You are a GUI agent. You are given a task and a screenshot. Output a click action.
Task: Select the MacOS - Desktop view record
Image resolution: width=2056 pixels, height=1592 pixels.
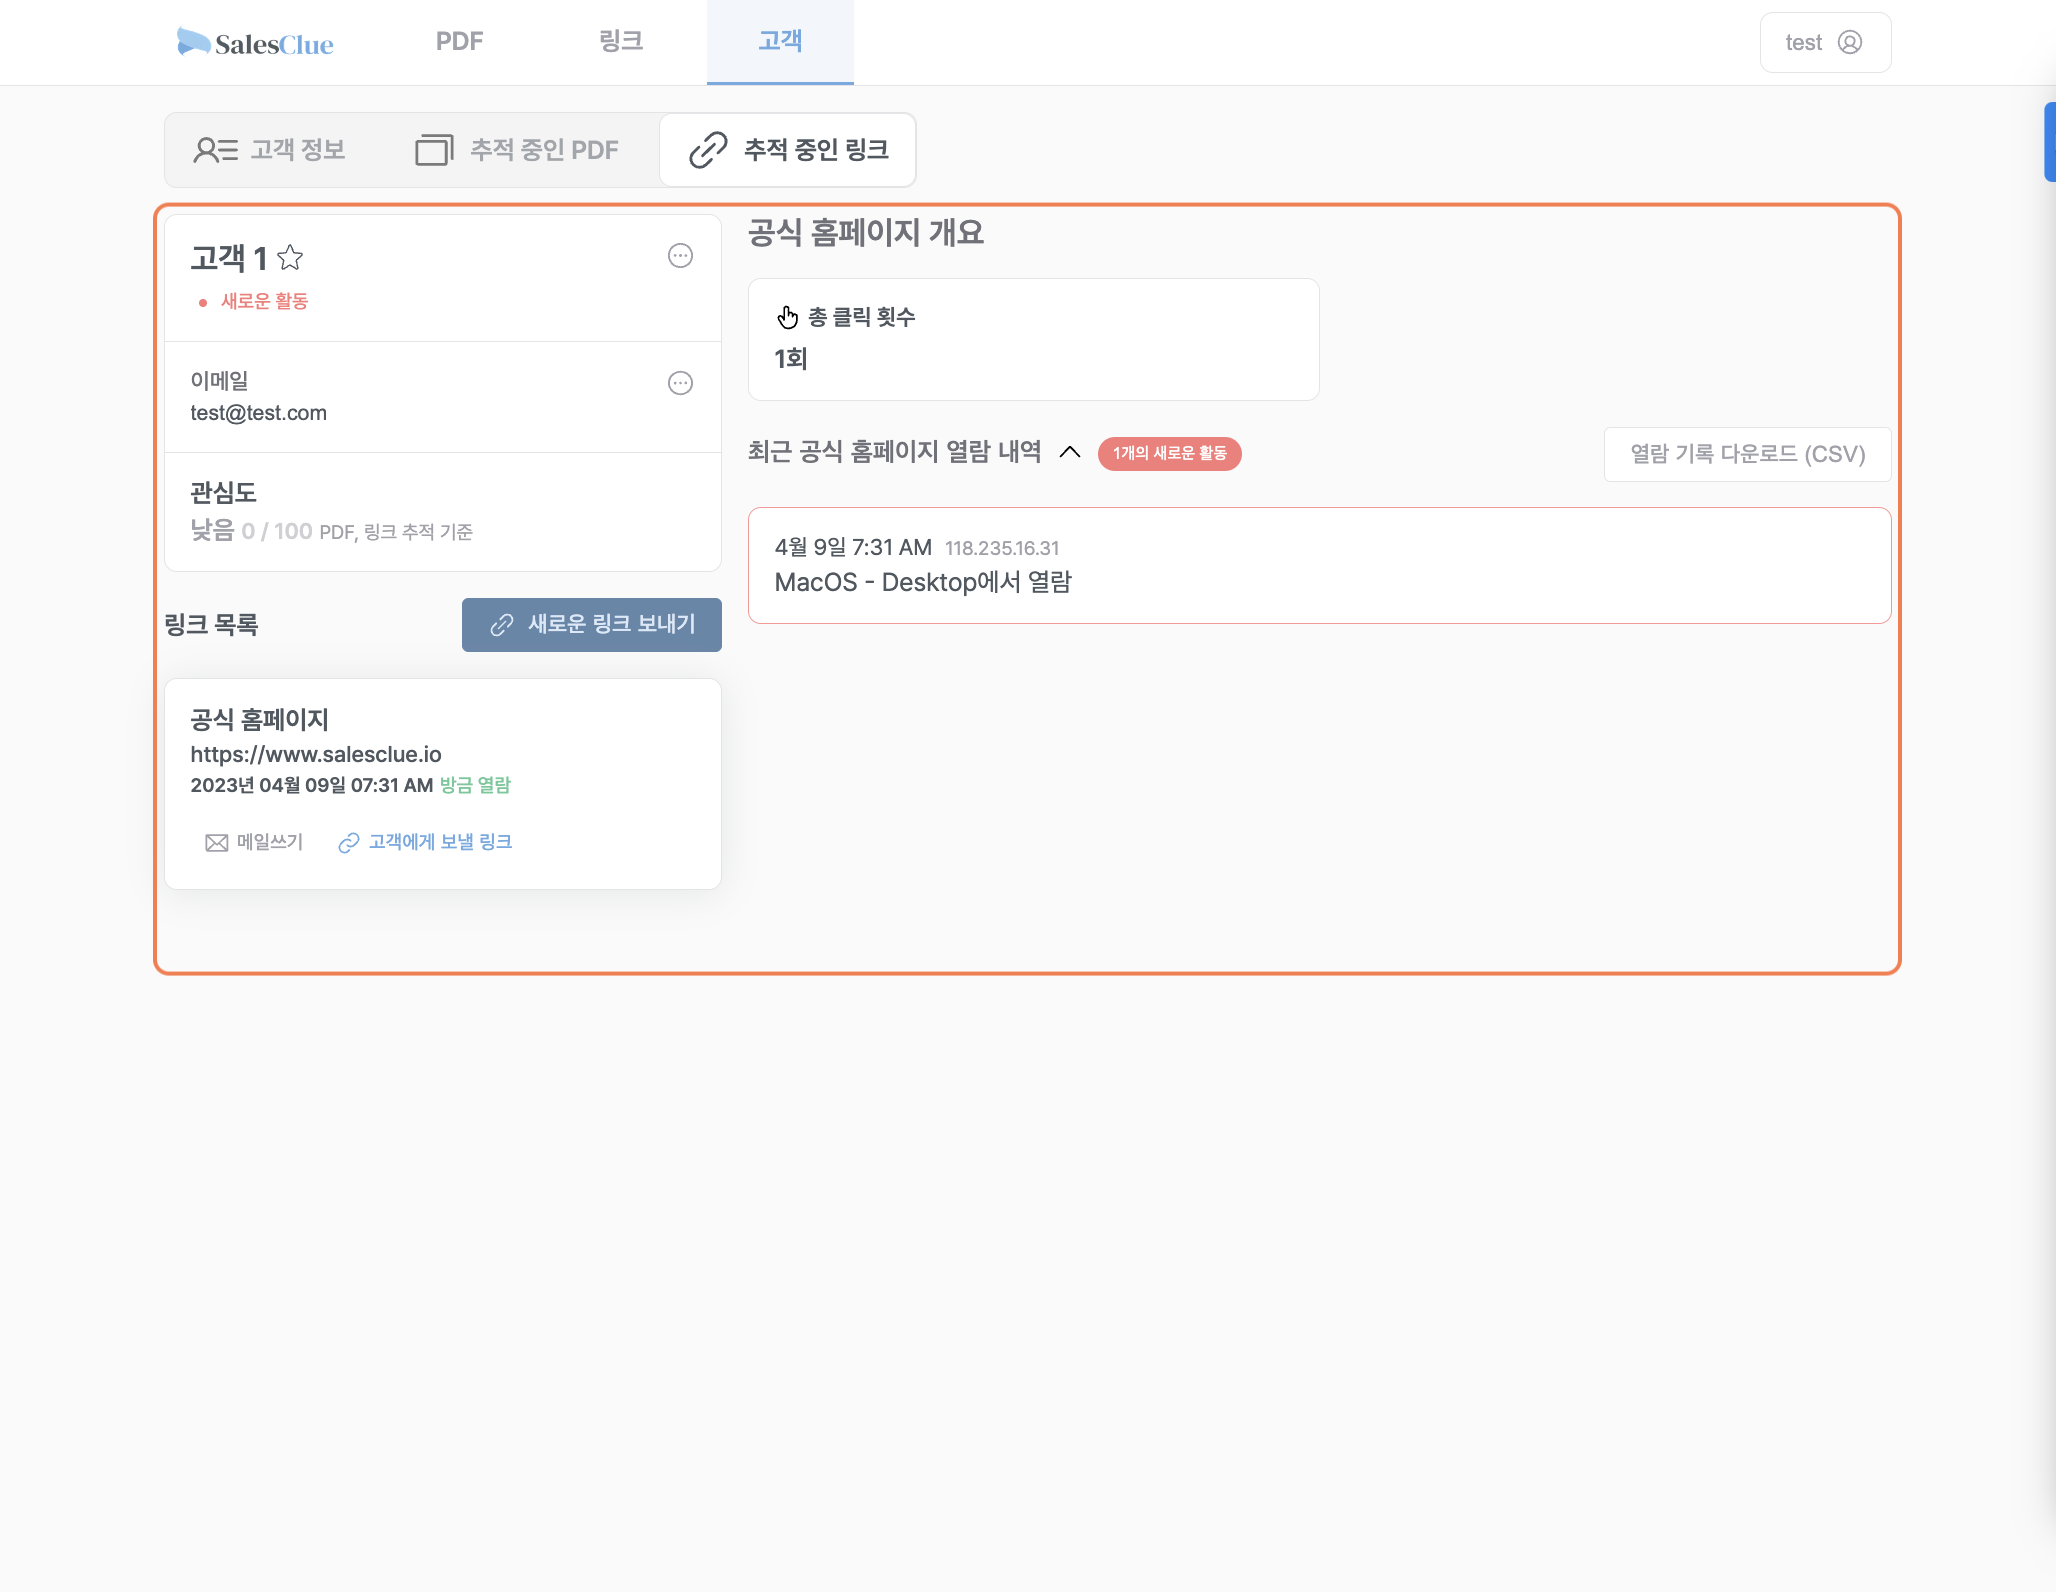coord(1320,566)
